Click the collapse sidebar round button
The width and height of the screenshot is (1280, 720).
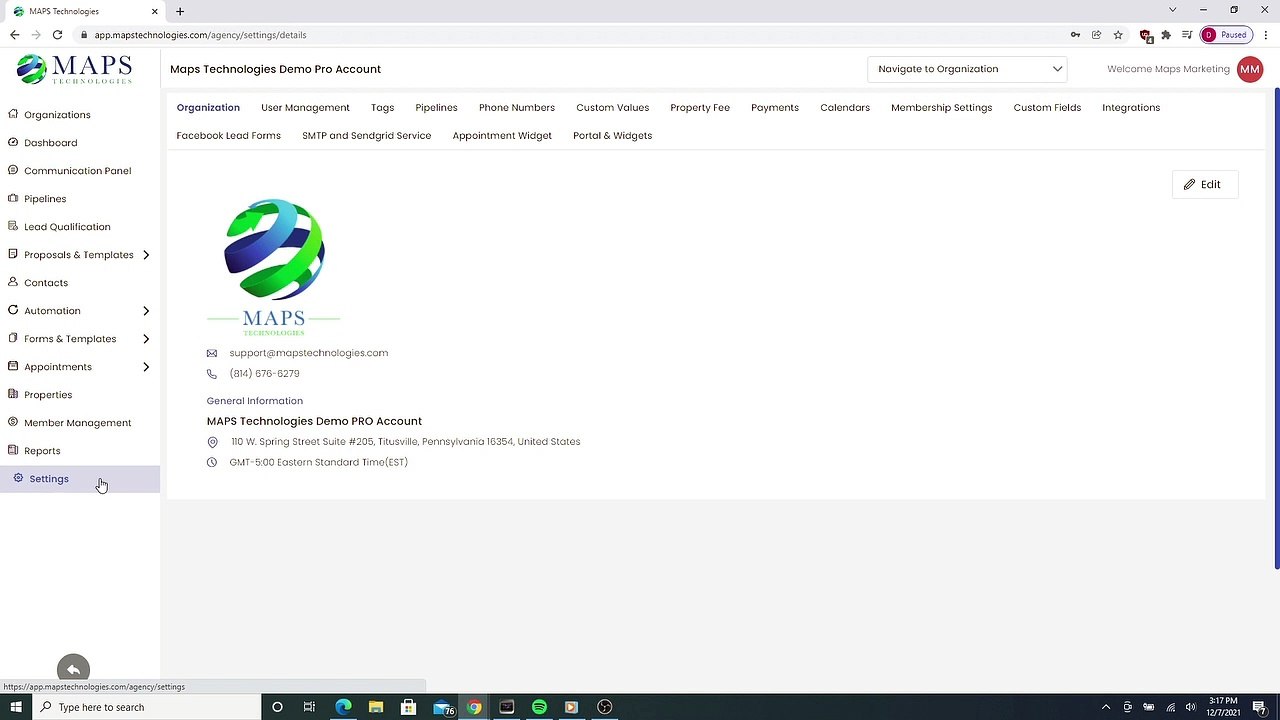[73, 668]
